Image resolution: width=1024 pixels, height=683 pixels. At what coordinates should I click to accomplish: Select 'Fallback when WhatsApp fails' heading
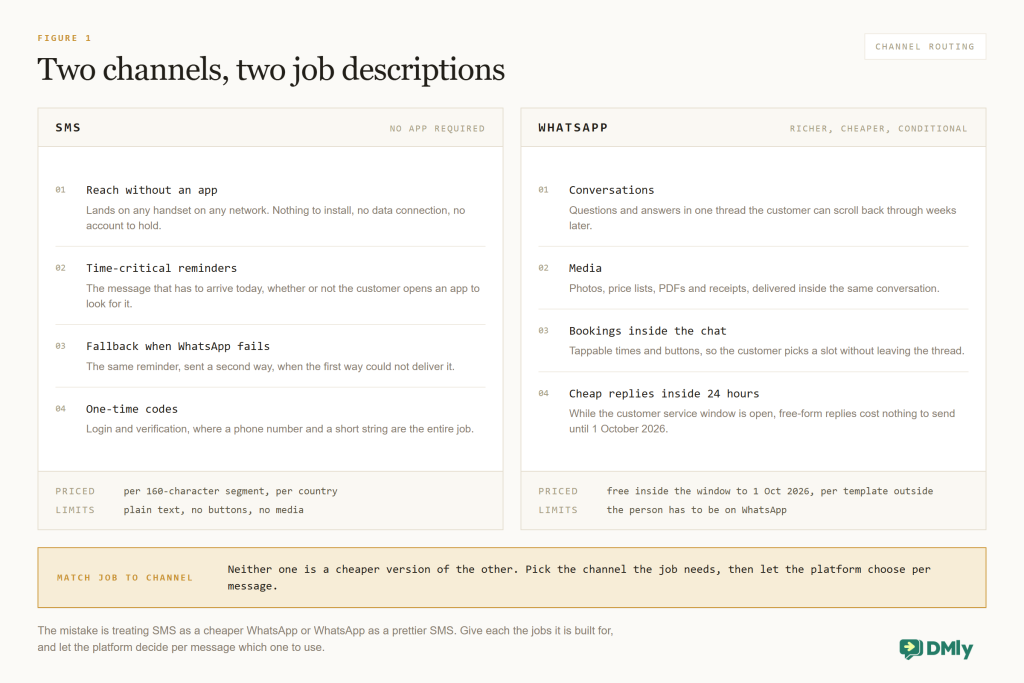(x=178, y=346)
